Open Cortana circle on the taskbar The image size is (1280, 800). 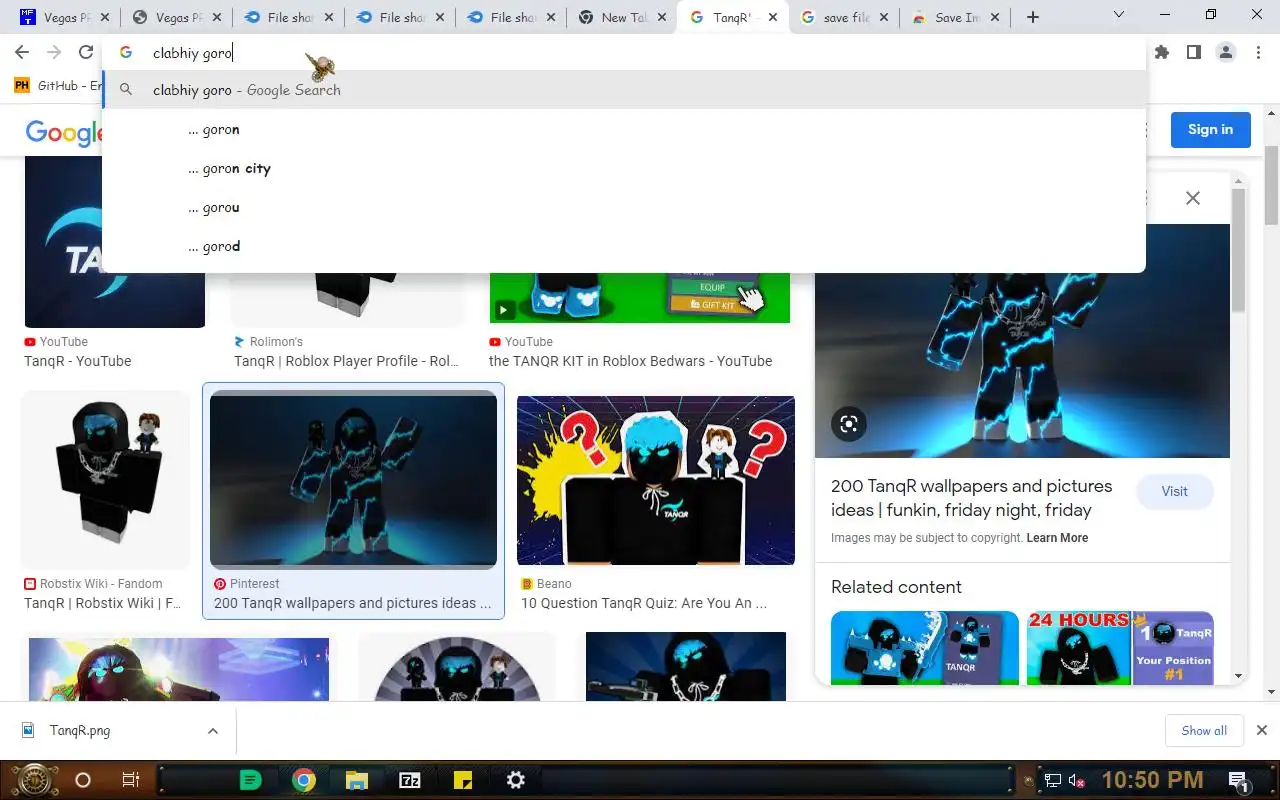point(83,780)
